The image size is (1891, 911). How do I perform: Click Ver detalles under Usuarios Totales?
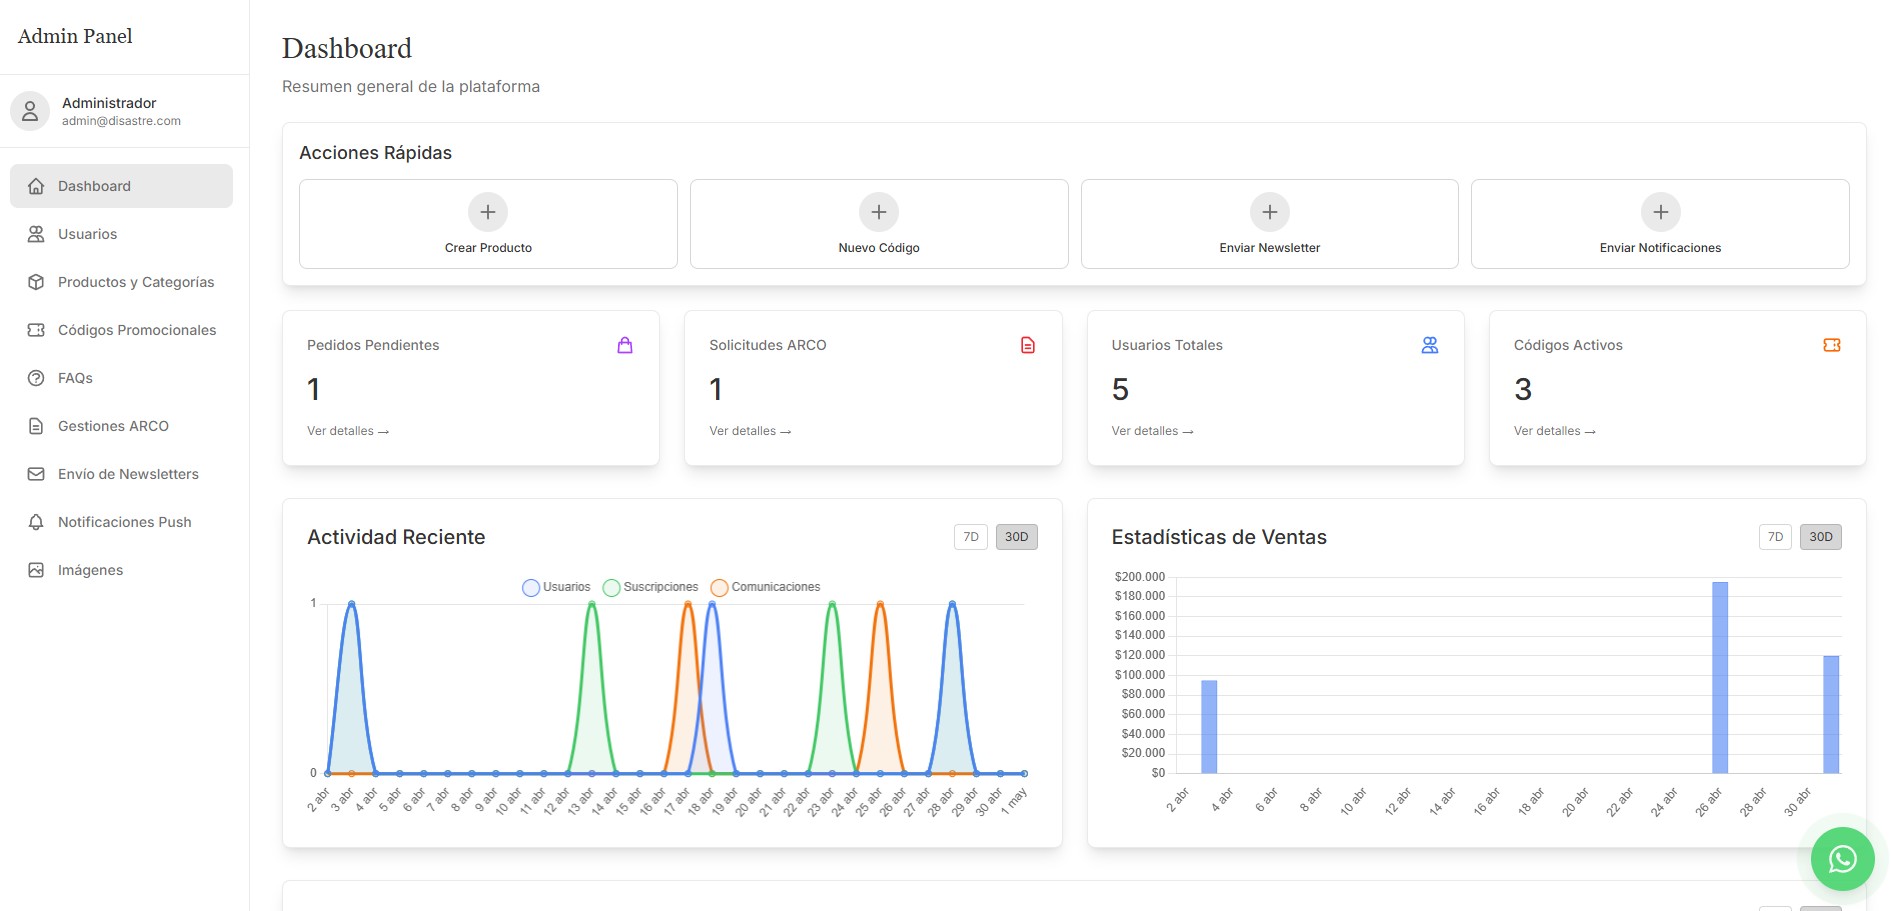click(1152, 431)
